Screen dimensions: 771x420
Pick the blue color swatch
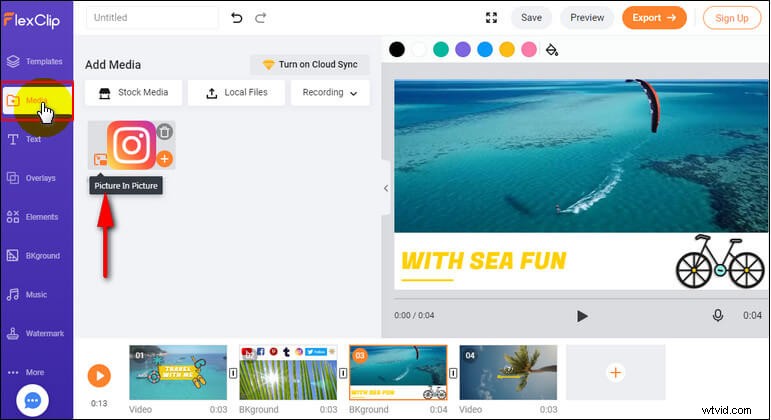coord(485,49)
